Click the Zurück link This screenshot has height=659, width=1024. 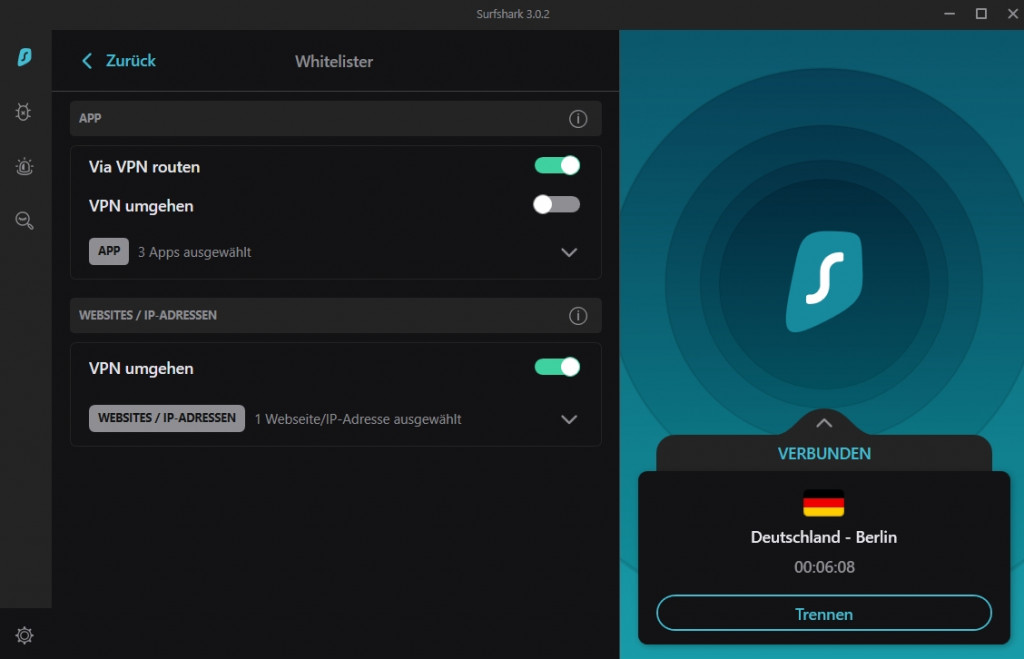tap(131, 61)
